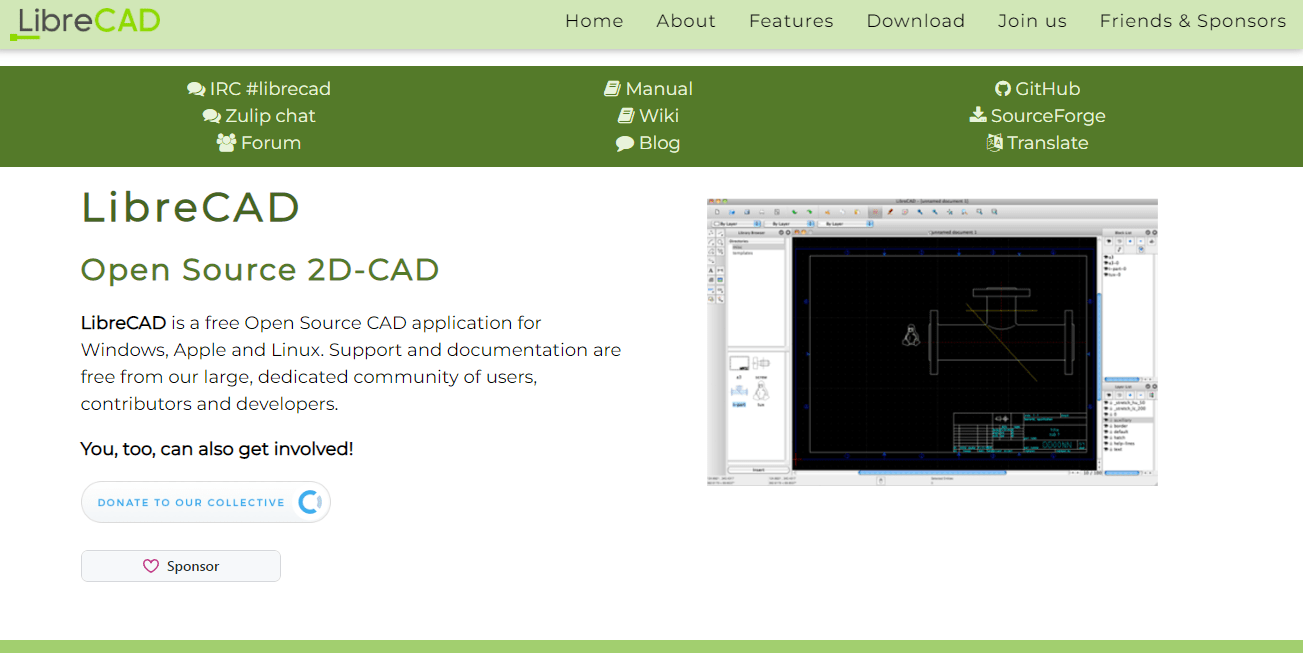Click the Blog comment icon
Screen dimensions: 1303x653
[x=625, y=143]
